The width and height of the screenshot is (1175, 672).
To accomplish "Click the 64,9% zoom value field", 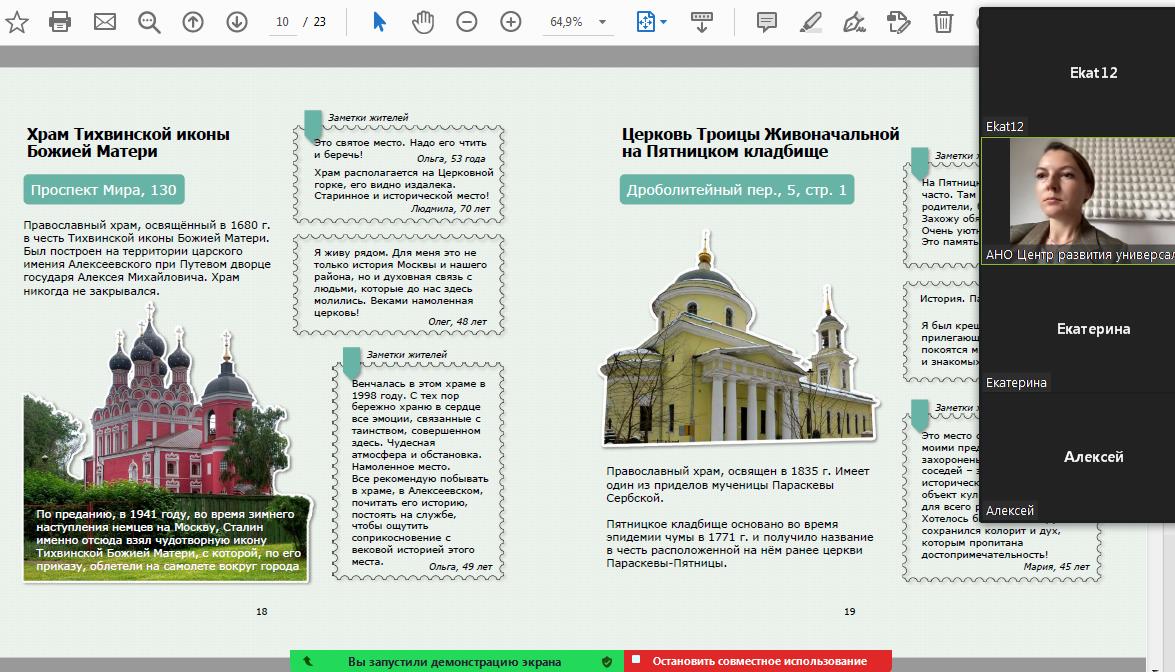I will 567,22.
